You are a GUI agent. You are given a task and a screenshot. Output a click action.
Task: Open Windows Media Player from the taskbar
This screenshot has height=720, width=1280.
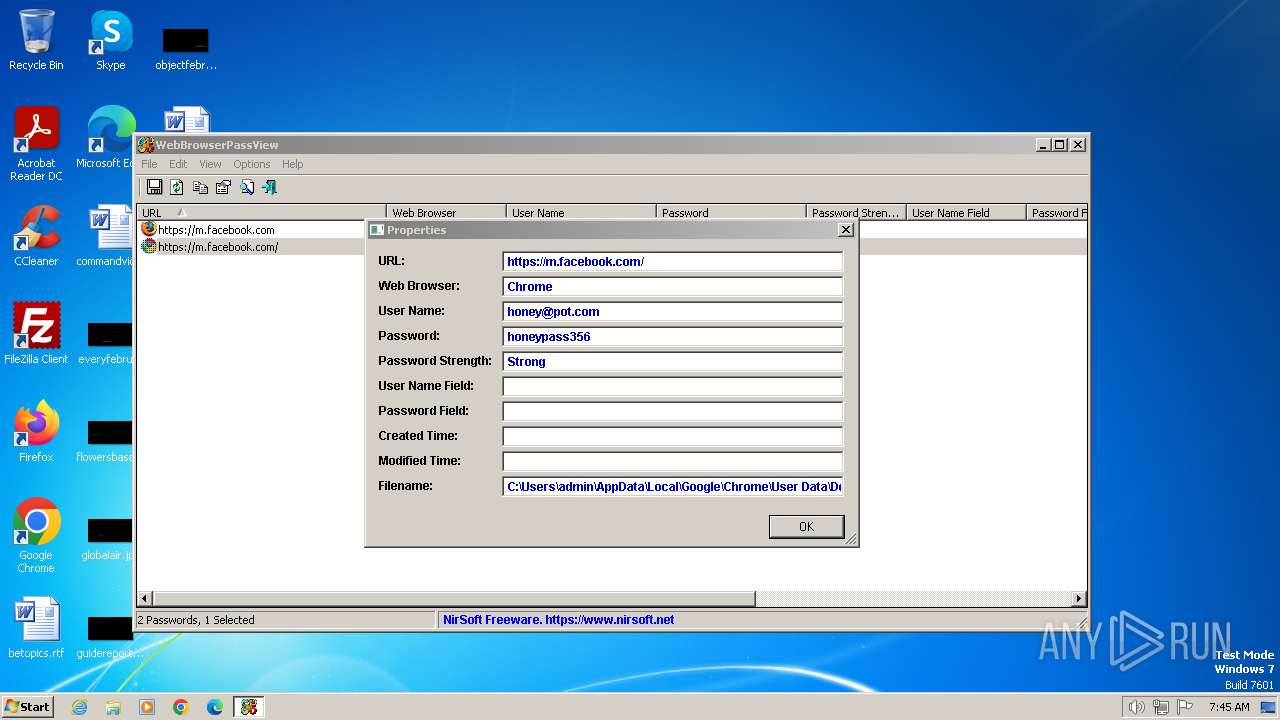pyautogui.click(x=147, y=707)
